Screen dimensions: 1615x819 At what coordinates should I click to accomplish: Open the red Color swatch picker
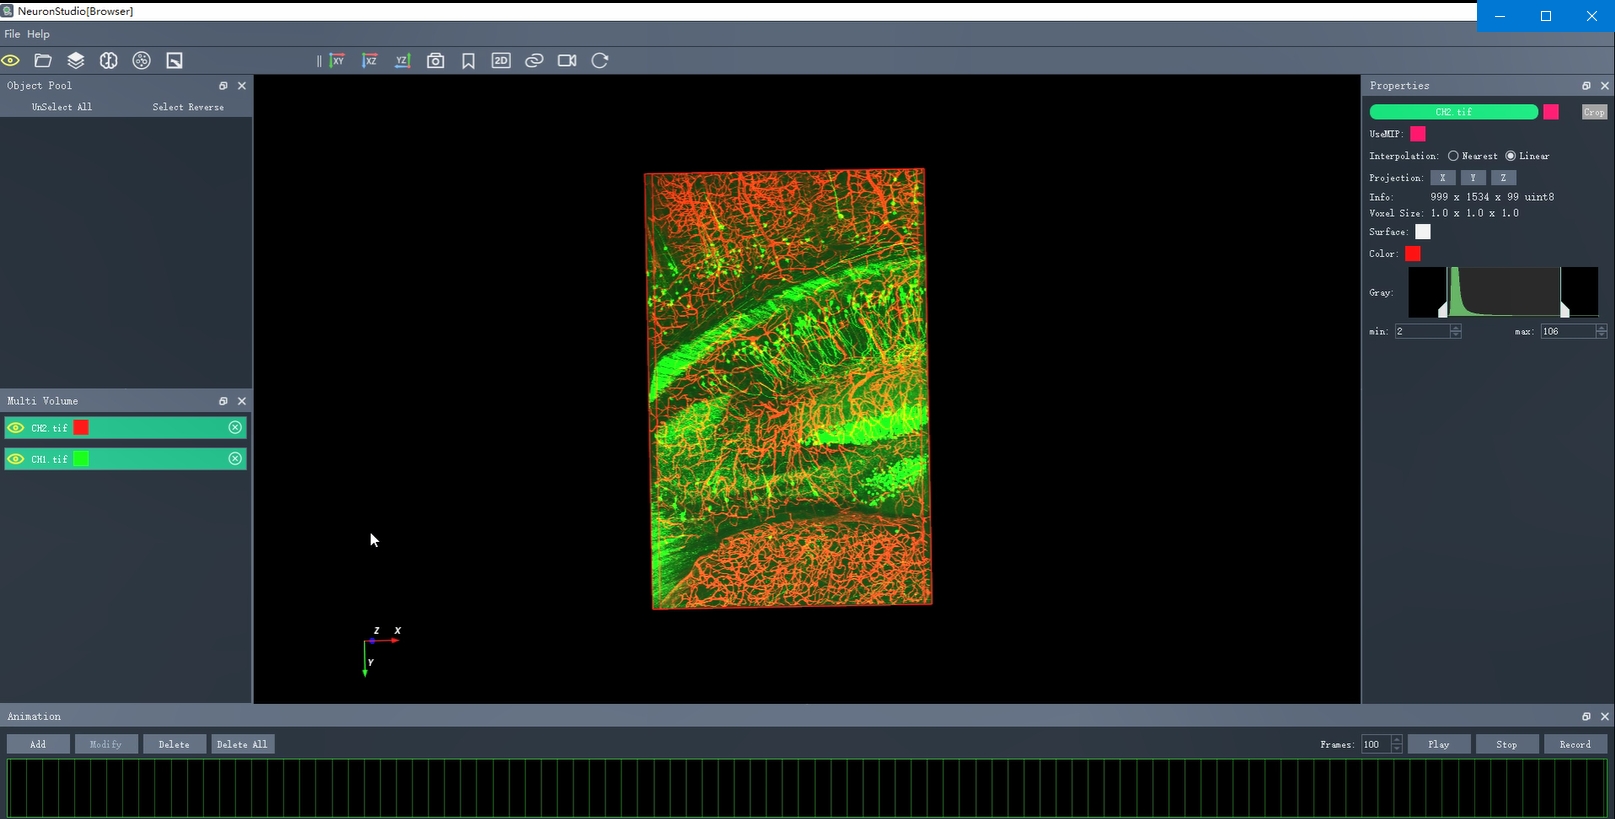[x=1412, y=254]
